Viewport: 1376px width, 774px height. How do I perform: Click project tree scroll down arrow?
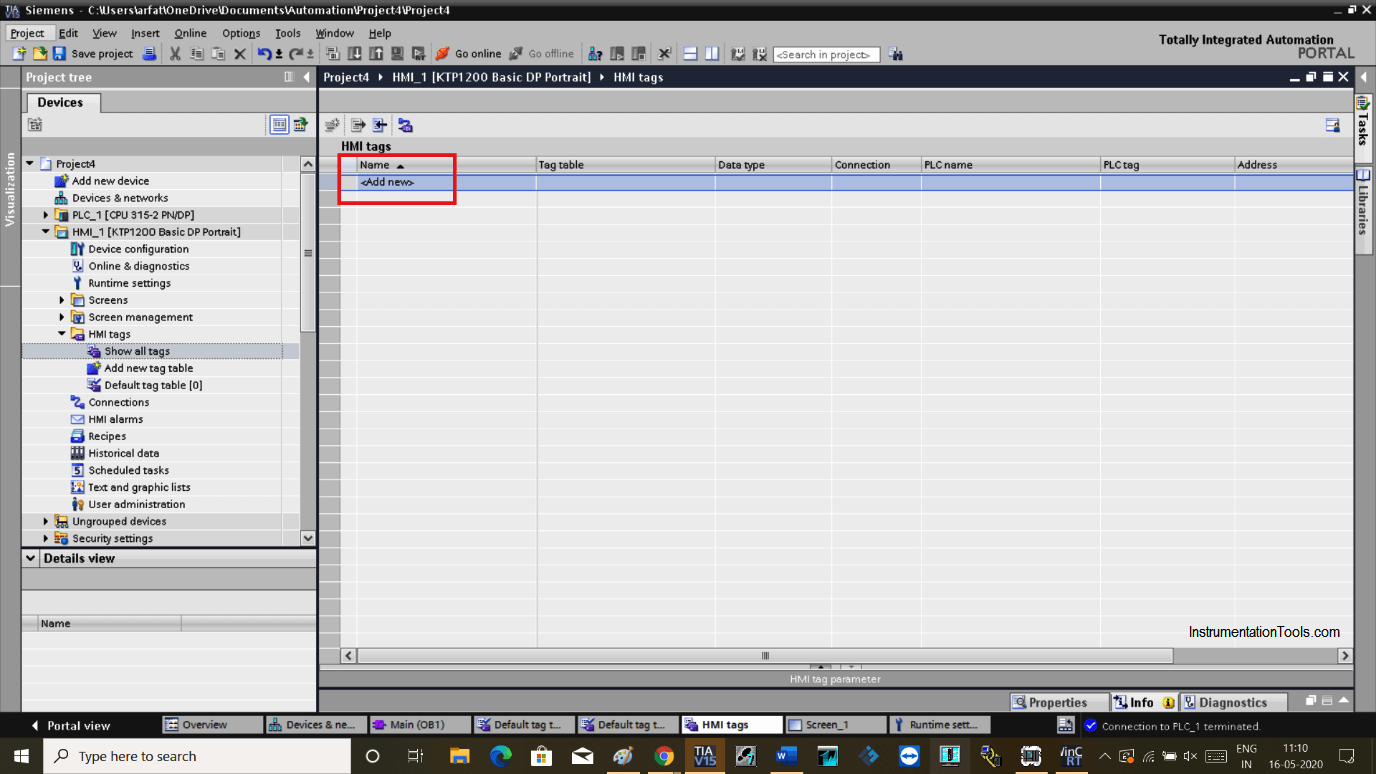point(308,538)
